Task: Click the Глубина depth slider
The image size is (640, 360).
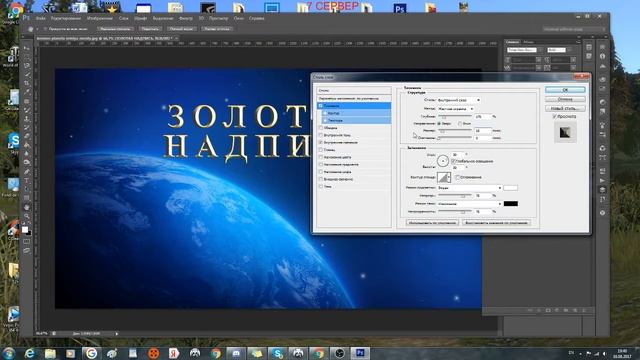Action: (x=455, y=117)
